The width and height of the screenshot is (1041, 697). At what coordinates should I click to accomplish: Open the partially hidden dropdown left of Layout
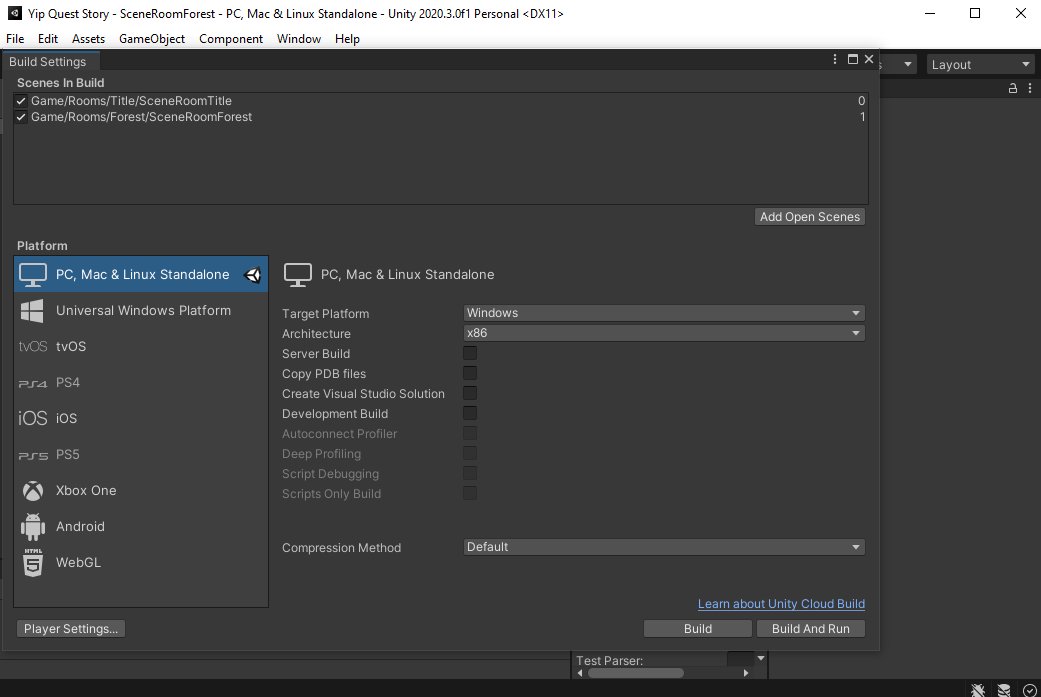click(x=898, y=64)
